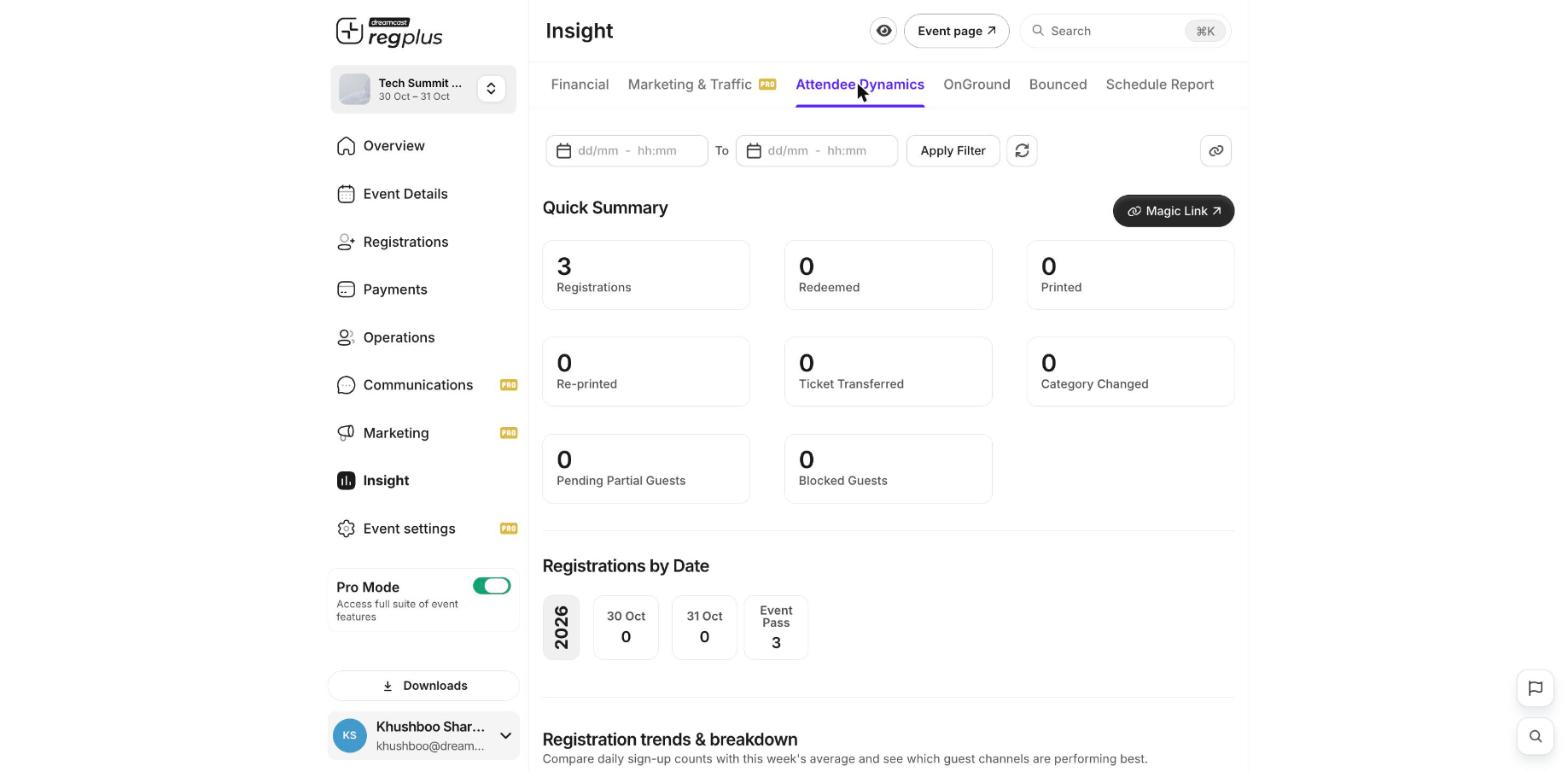The height and width of the screenshot is (772, 1568).
Task: Select the Attendee Dynamics tab
Action: pyautogui.click(x=860, y=85)
